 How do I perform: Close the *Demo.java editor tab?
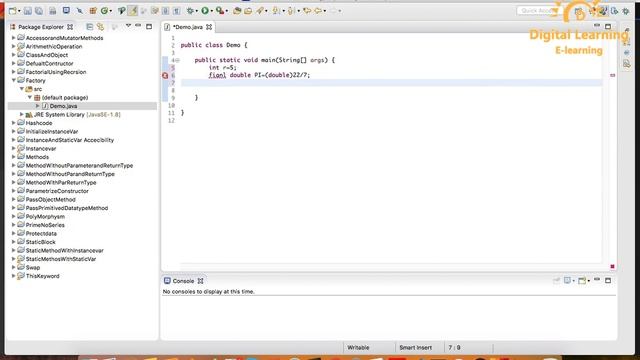pos(209,27)
